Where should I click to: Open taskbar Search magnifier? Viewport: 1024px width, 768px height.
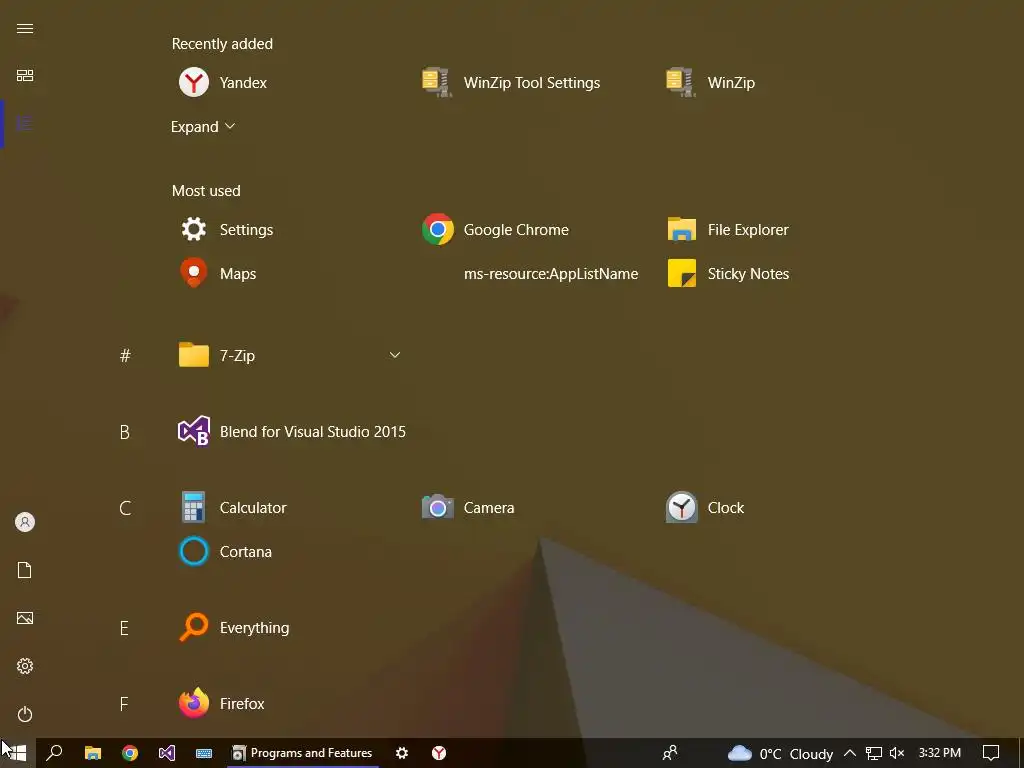pos(54,753)
